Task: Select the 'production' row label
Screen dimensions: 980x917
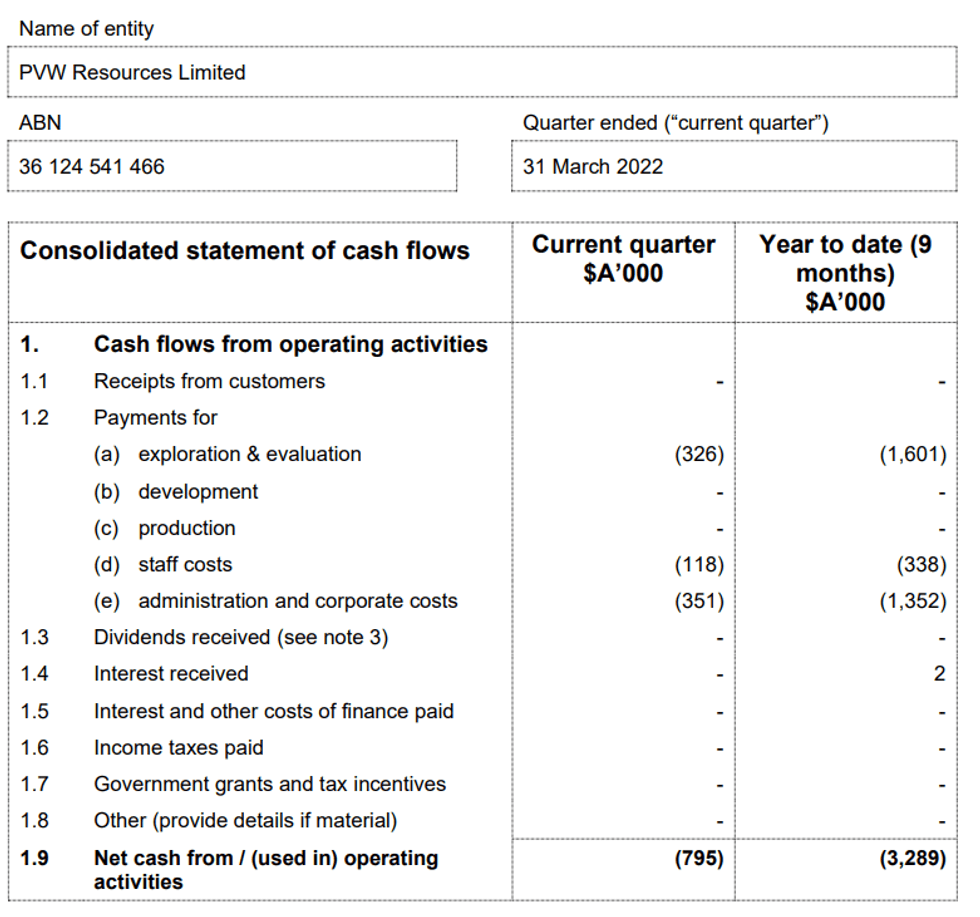Action: coord(187,529)
